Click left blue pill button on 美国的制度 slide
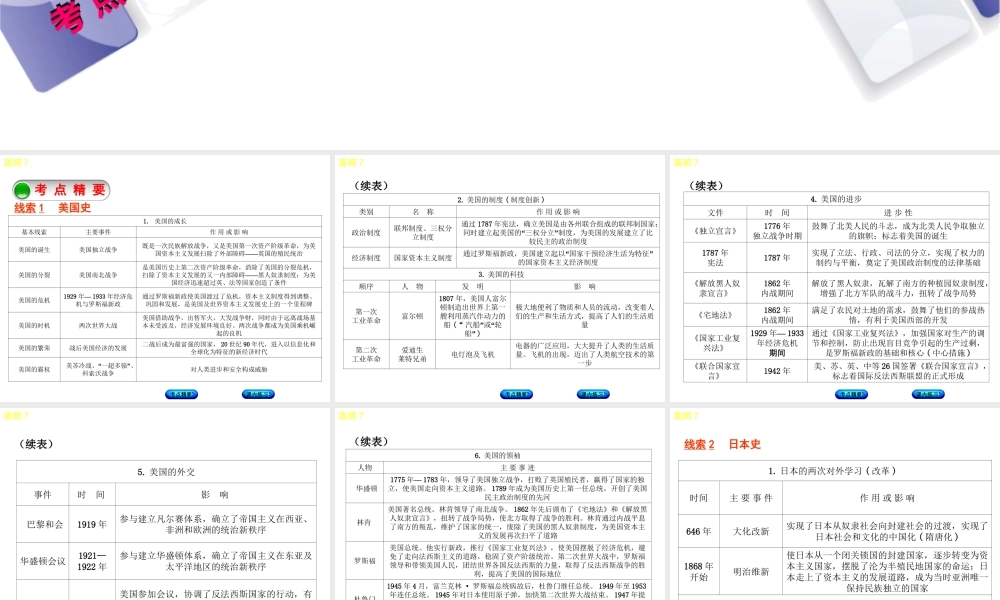Image resolution: width=1000 pixels, height=600 pixels. [x=517, y=394]
